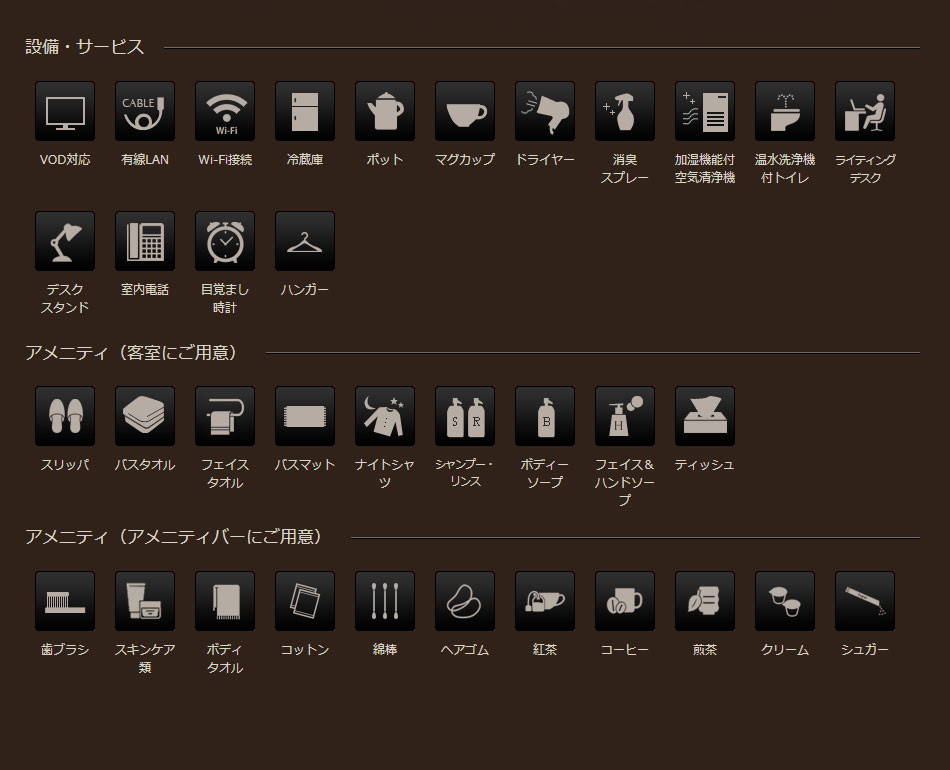Click the シャンプー・リンス bottles icon

coord(465,416)
